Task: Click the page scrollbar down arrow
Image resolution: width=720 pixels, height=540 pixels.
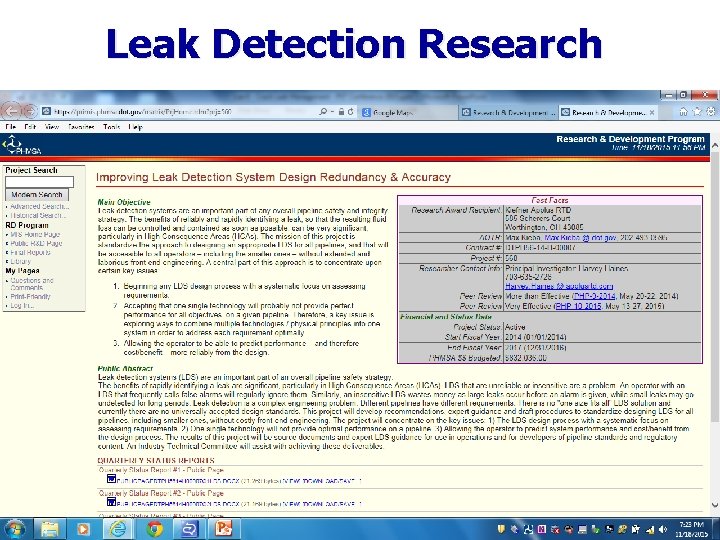Action: coord(715,506)
